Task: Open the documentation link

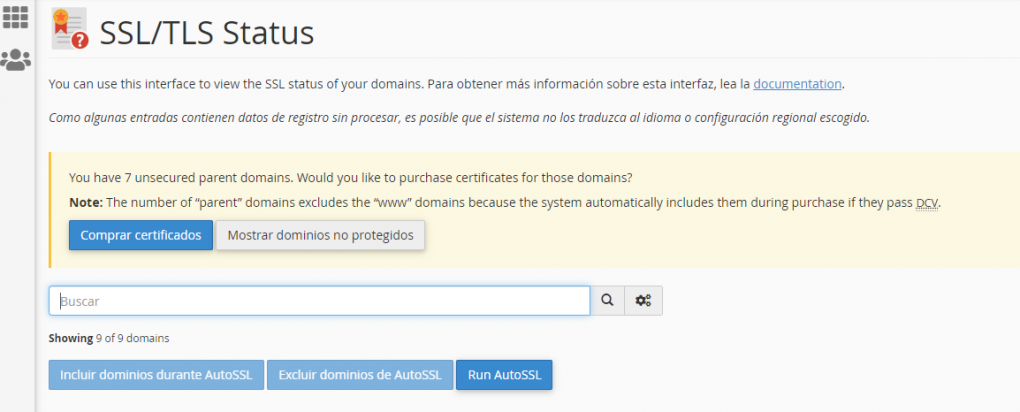Action: pyautogui.click(x=798, y=84)
